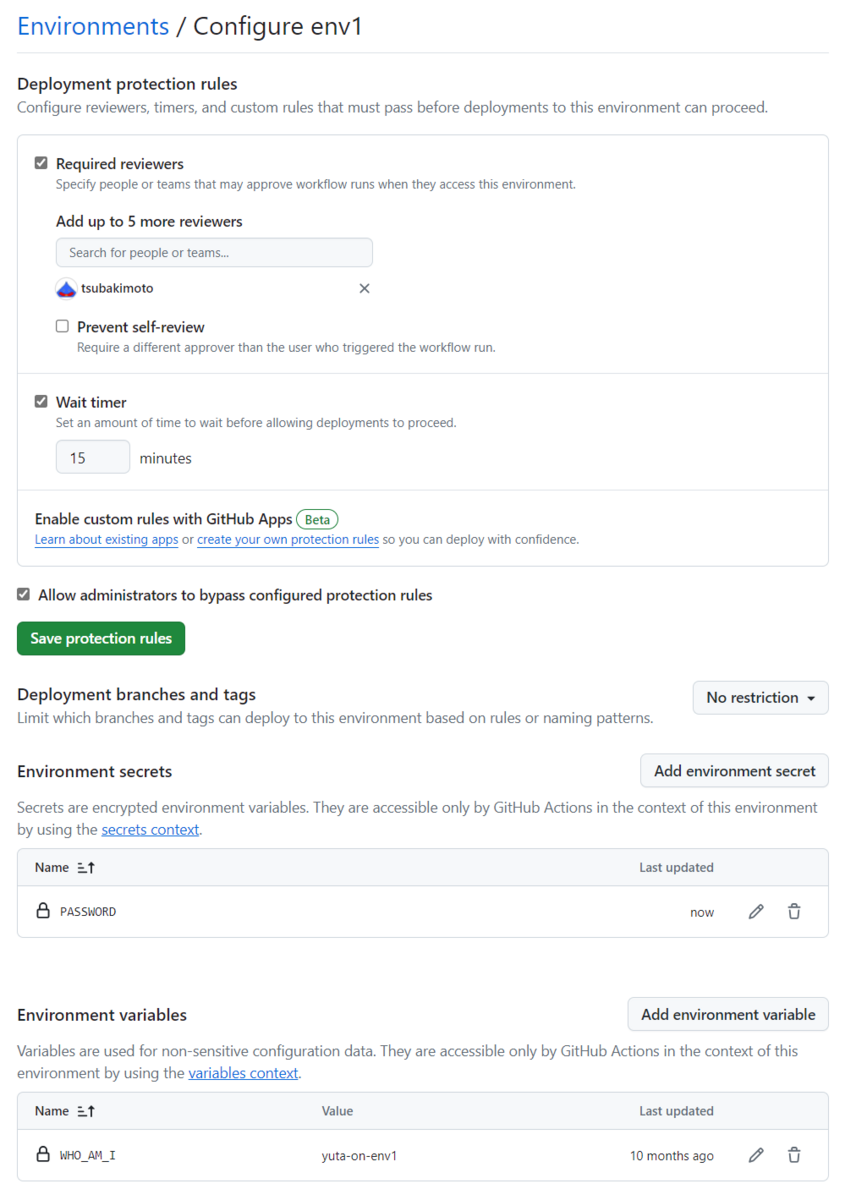Click the lock icon beside PASSWORD
The height and width of the screenshot is (1200, 856).
coord(42,911)
